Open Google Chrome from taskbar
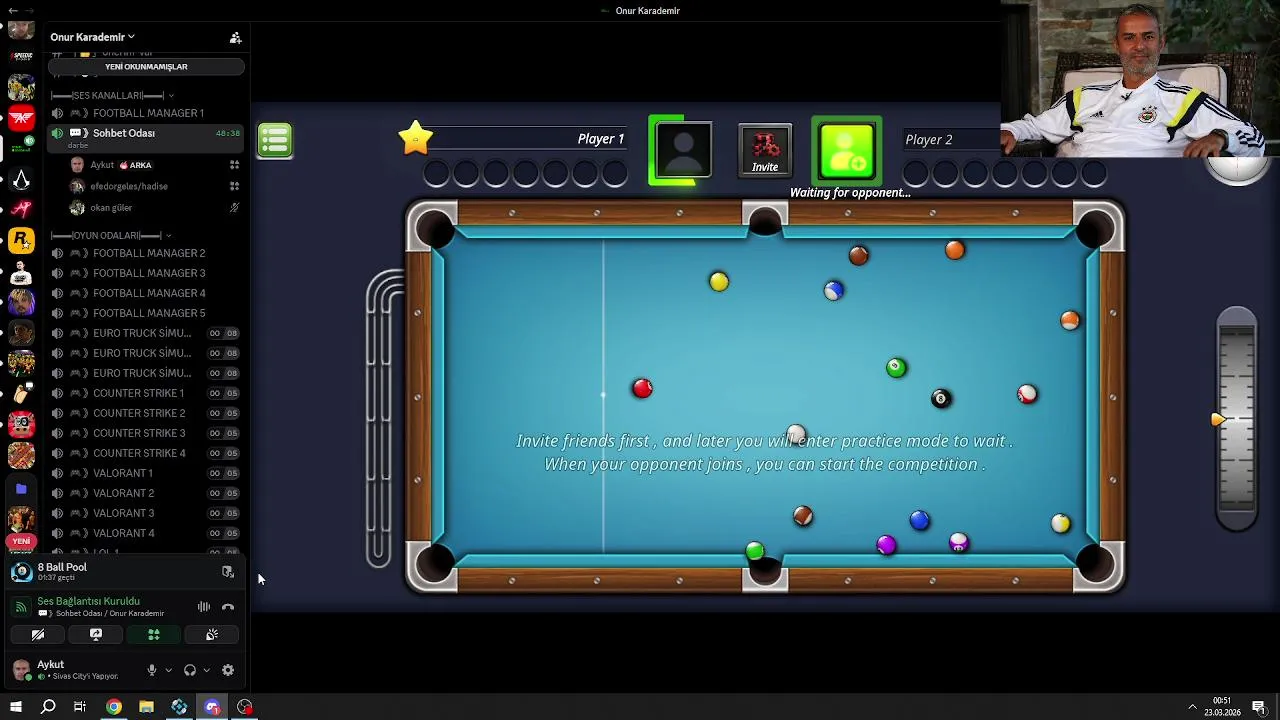Viewport: 1280px width, 720px height. click(x=114, y=707)
